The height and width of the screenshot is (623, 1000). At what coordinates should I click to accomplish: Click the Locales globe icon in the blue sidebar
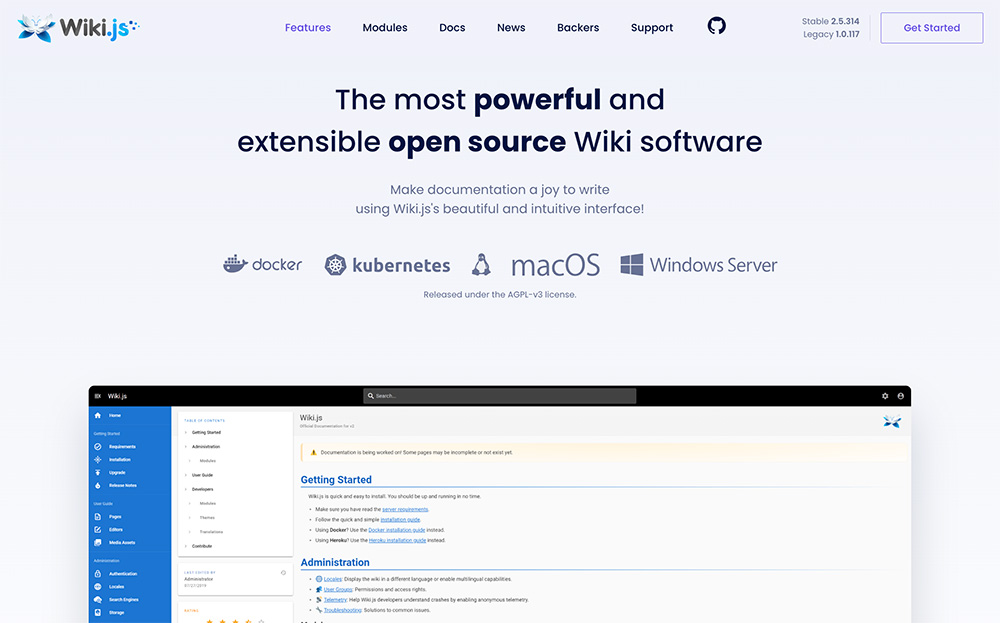pyautogui.click(x=98, y=587)
